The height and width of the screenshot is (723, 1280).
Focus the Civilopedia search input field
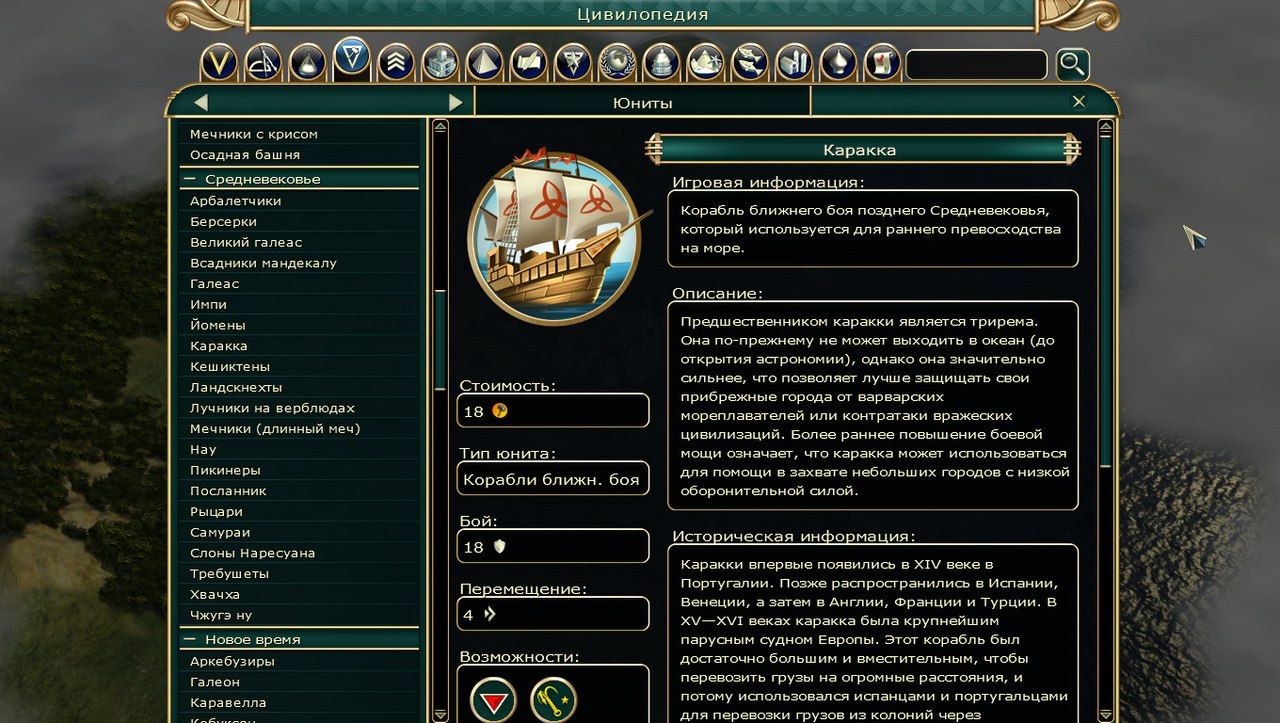[976, 65]
